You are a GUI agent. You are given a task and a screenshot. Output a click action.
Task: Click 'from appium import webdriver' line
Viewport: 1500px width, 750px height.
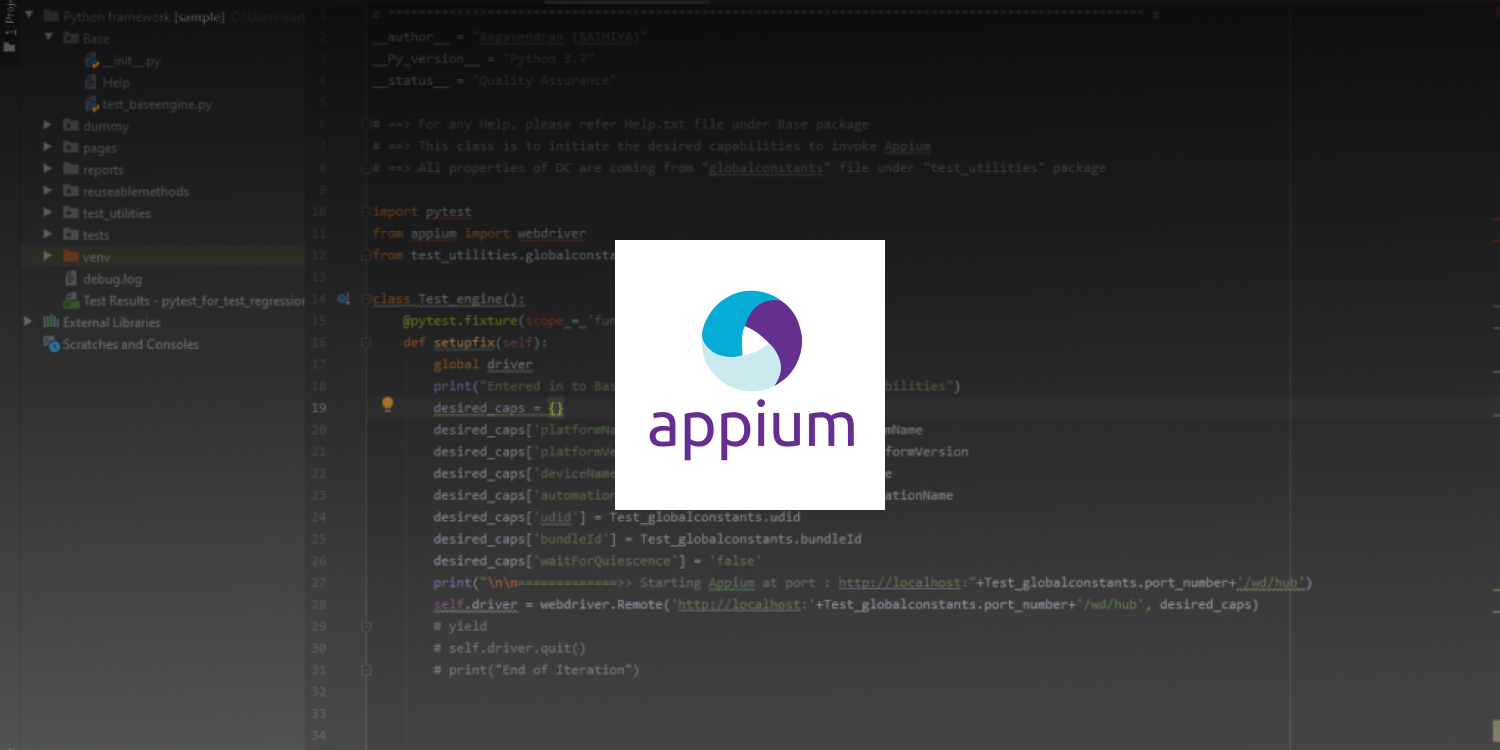click(479, 234)
